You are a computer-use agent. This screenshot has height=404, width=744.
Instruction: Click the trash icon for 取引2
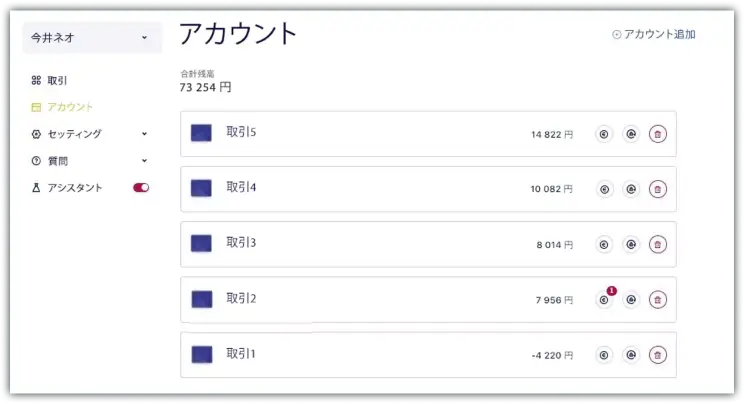(657, 300)
